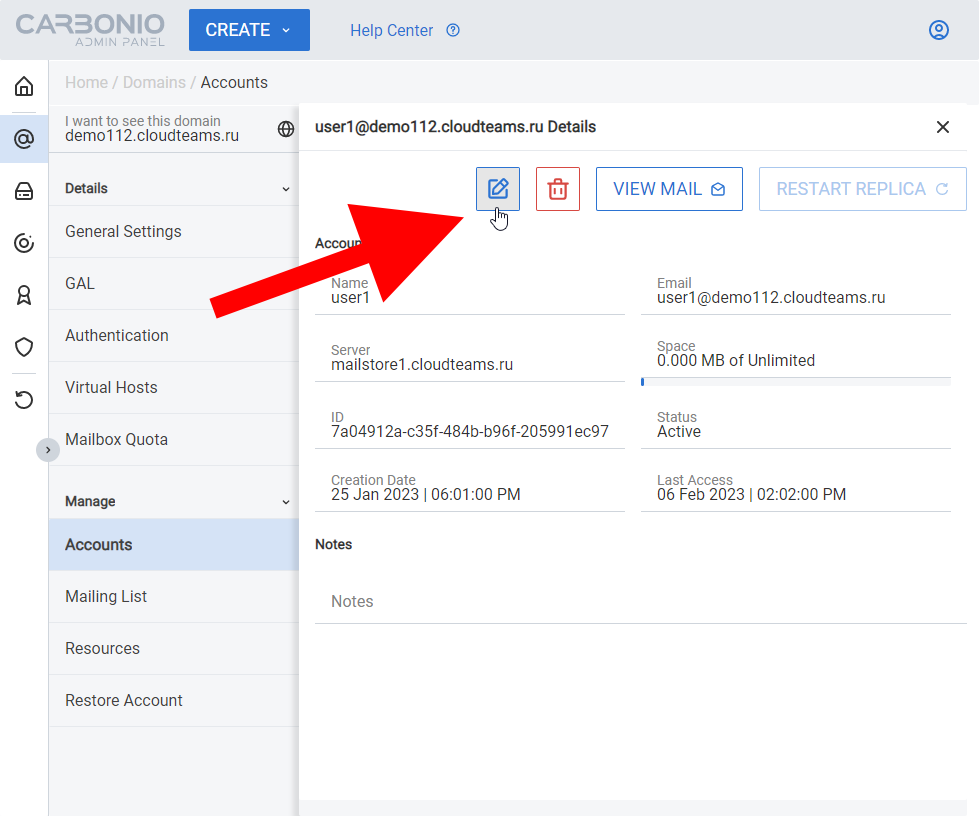Open the user profile icon top right

coord(938,30)
